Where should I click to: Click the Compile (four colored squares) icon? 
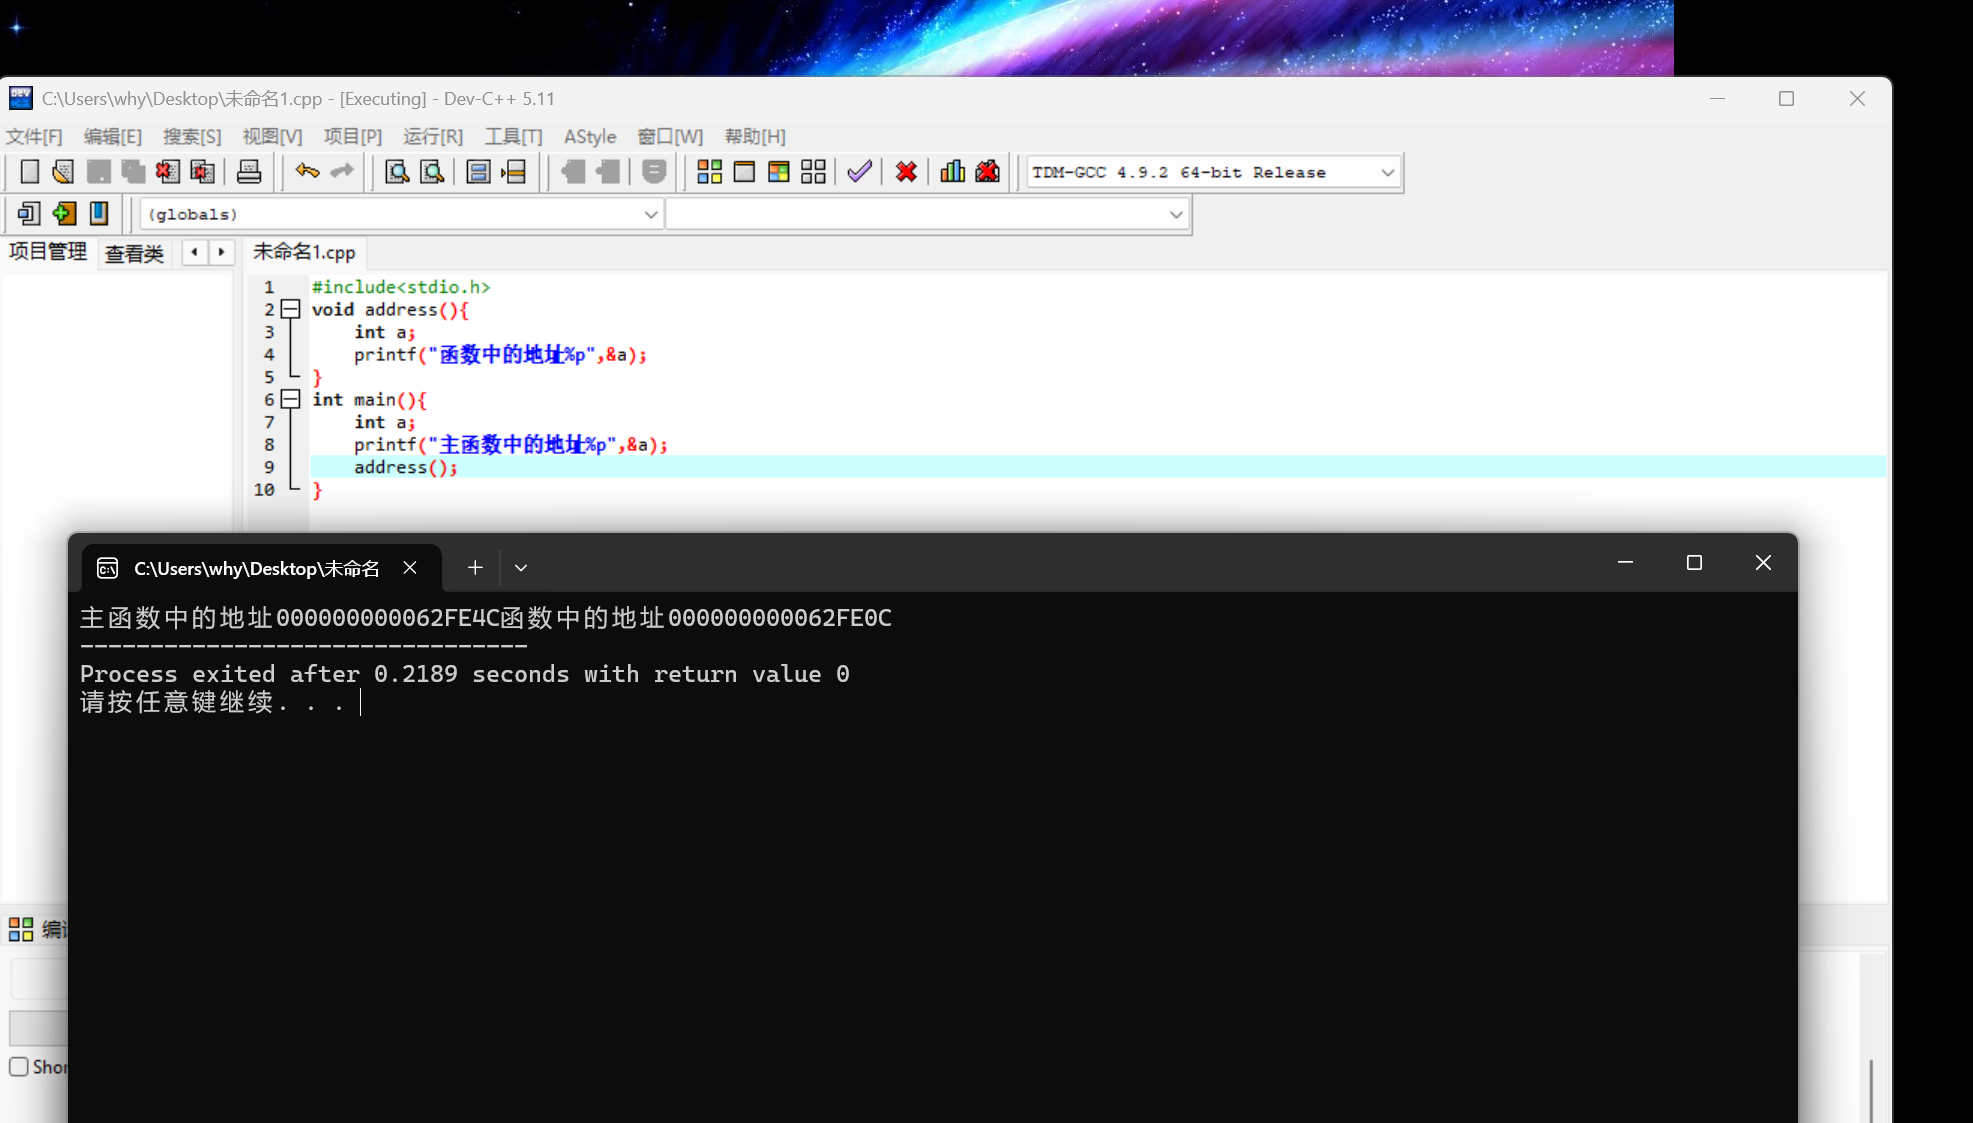pos(709,172)
